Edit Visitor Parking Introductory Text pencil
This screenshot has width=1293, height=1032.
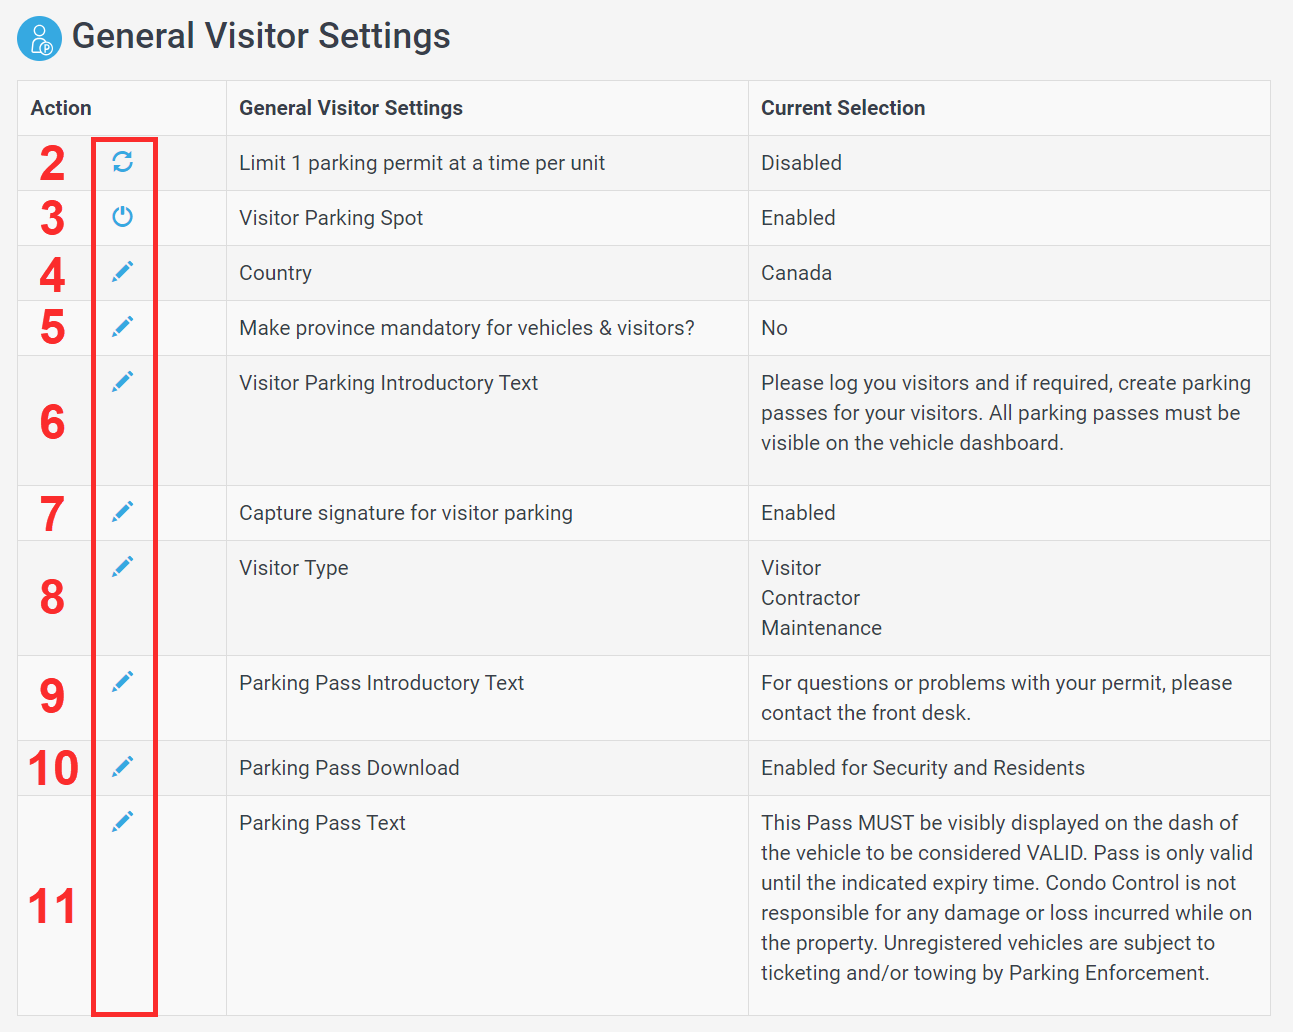coord(122,381)
